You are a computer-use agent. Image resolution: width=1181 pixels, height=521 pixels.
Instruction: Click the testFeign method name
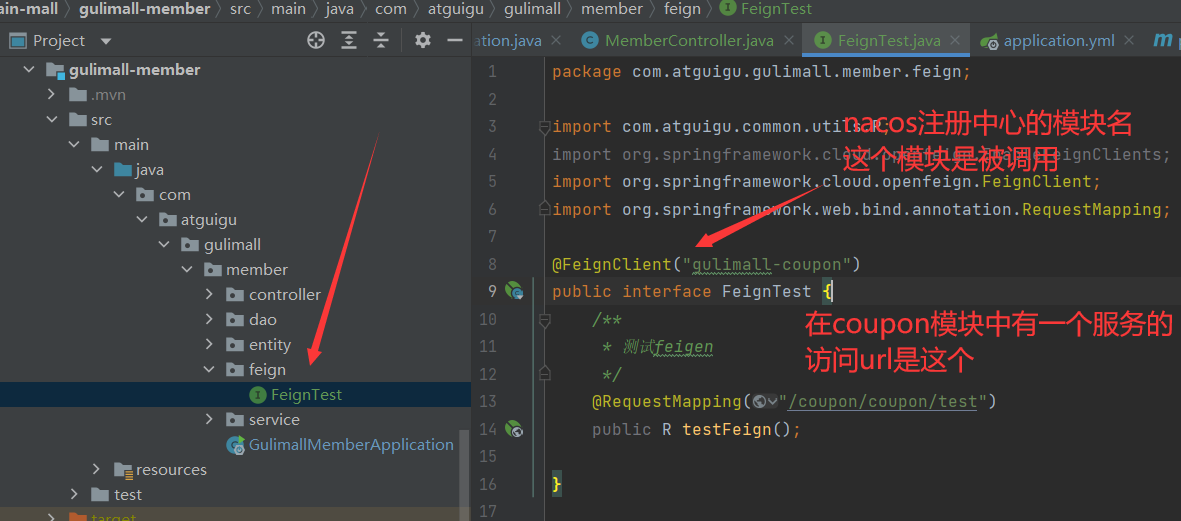click(727, 429)
